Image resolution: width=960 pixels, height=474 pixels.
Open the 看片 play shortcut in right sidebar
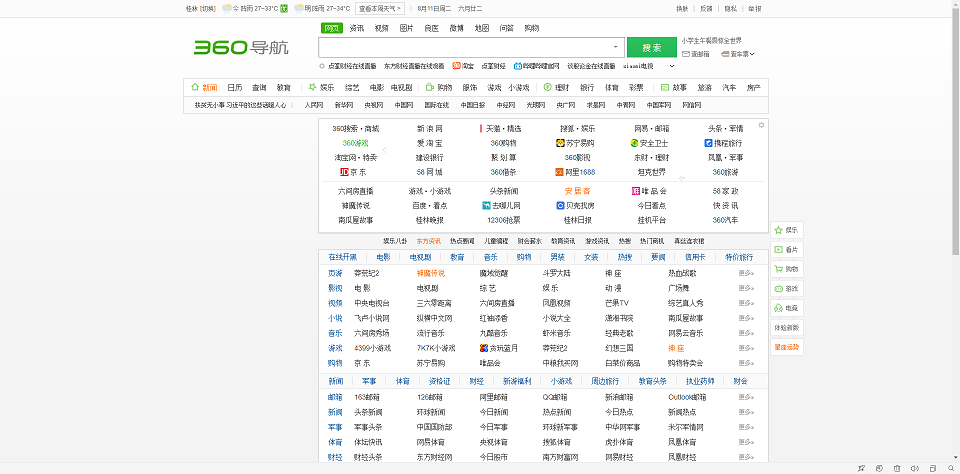click(x=787, y=250)
